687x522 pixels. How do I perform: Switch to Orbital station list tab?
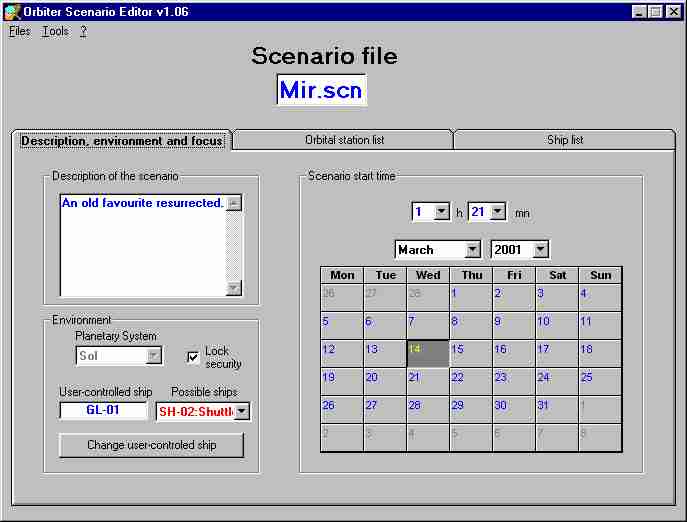[x=344, y=140]
